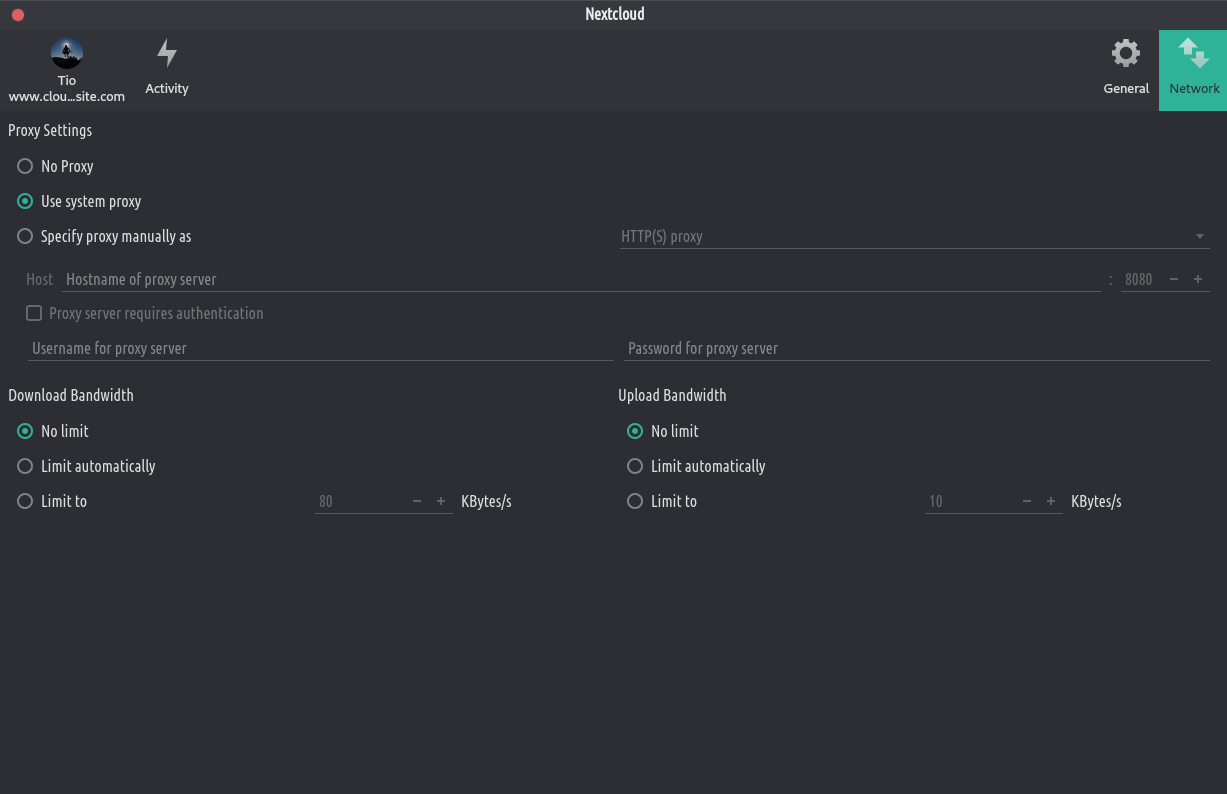
Task: Enable Proxy server requires authentication checkbox
Action: [x=34, y=314]
